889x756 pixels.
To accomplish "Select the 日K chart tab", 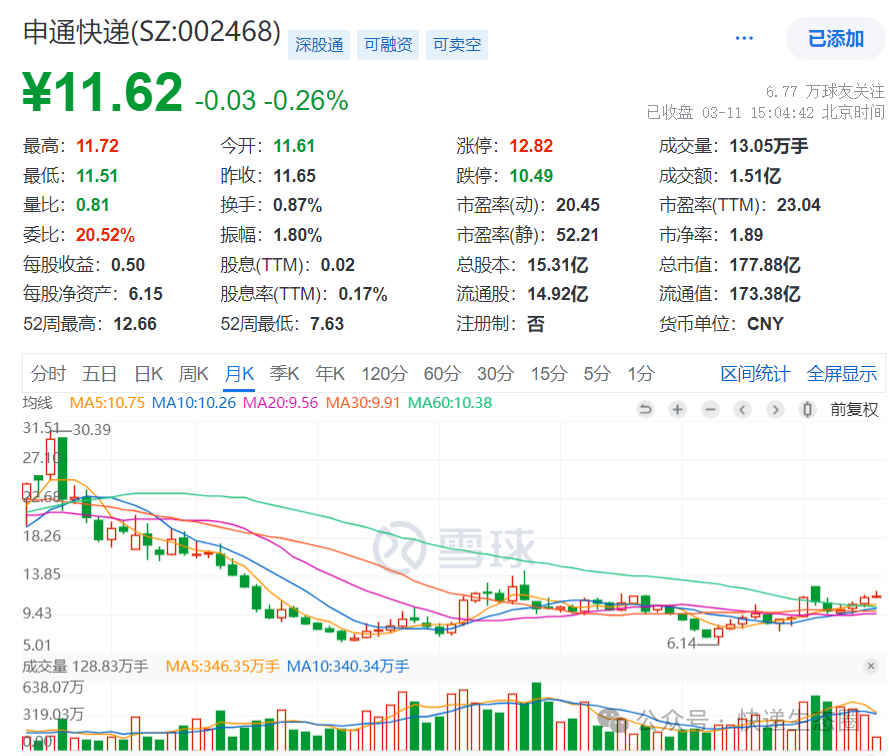I will [148, 374].
